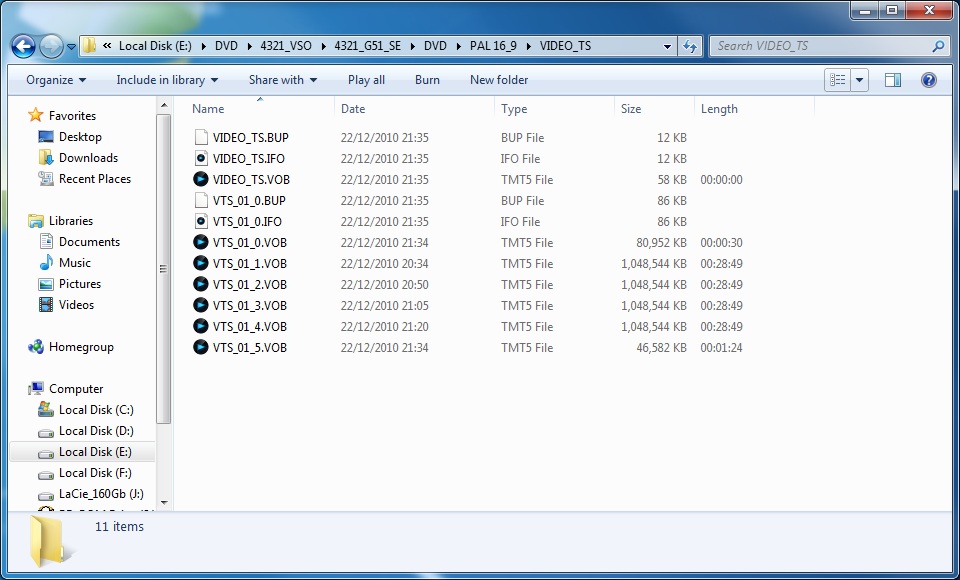Image resolution: width=960 pixels, height=580 pixels.
Task: Open the Videos library
Action: click(x=77, y=304)
